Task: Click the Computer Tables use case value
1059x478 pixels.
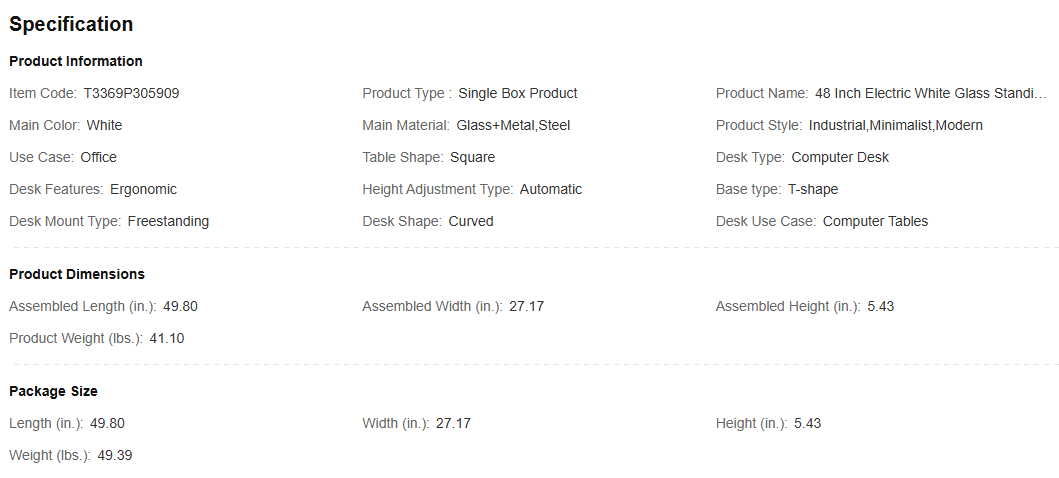Action: [x=875, y=221]
